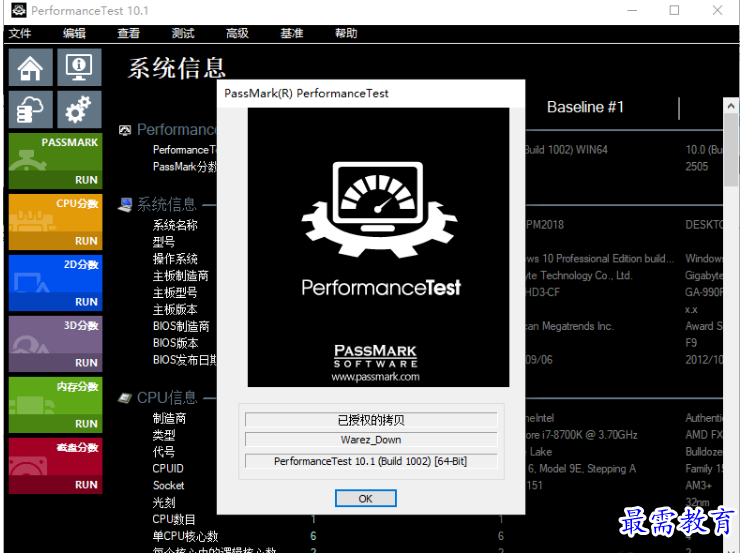Open the 基准 menu
The image size is (743, 553).
point(291,33)
